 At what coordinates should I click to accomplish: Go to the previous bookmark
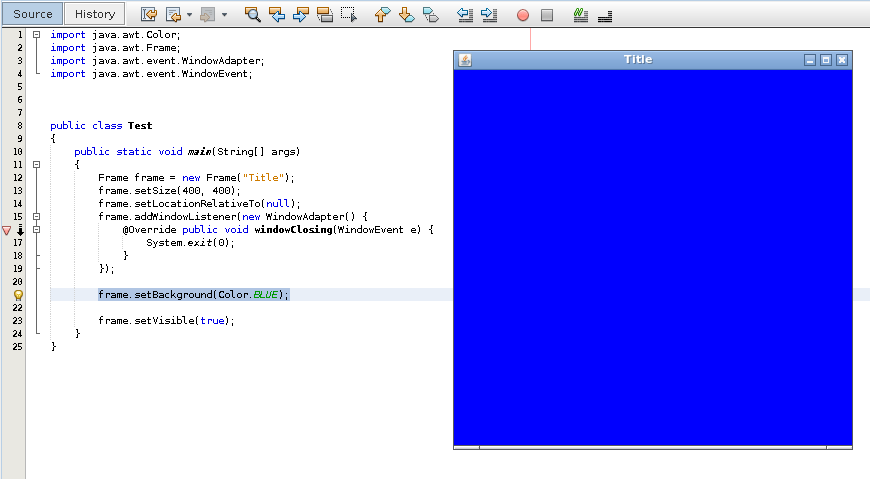(382, 15)
